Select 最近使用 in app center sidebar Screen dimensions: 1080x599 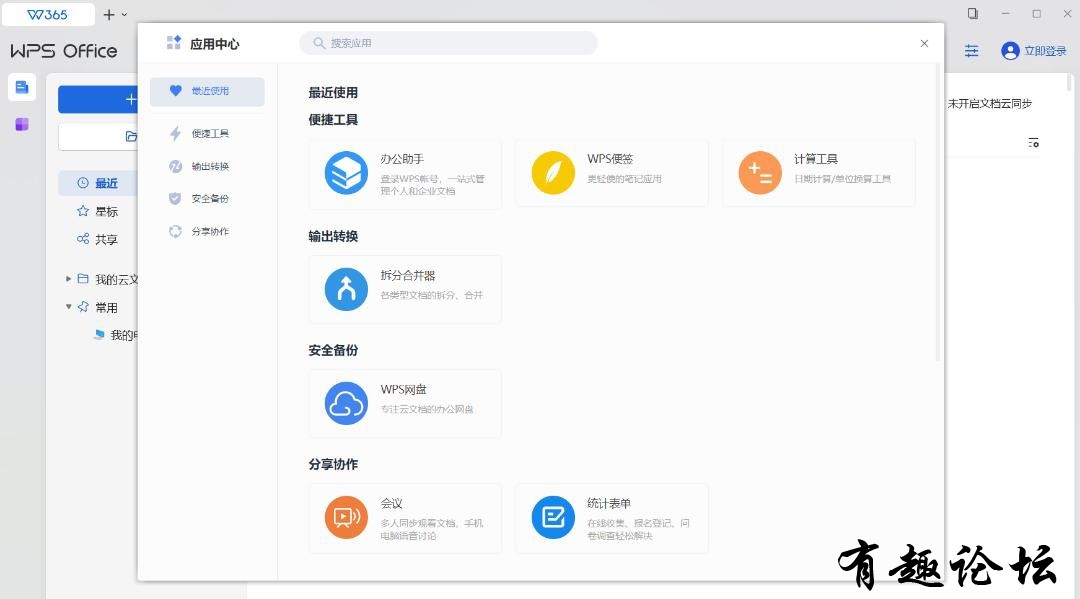coord(207,91)
